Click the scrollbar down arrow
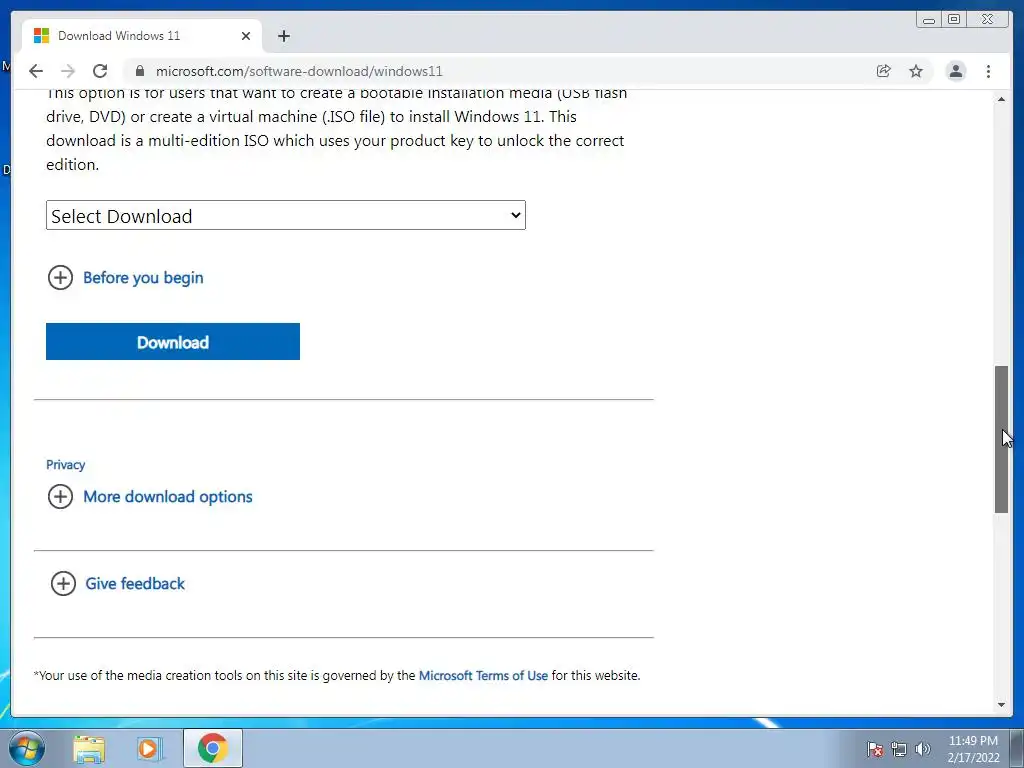Viewport: 1024px width, 768px height. click(1001, 705)
